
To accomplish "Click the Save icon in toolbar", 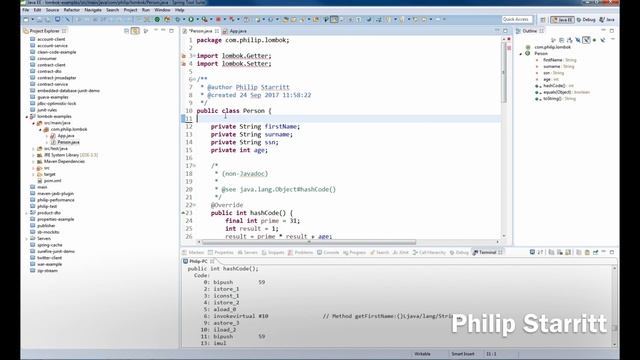I will pyautogui.click(x=40, y=20).
